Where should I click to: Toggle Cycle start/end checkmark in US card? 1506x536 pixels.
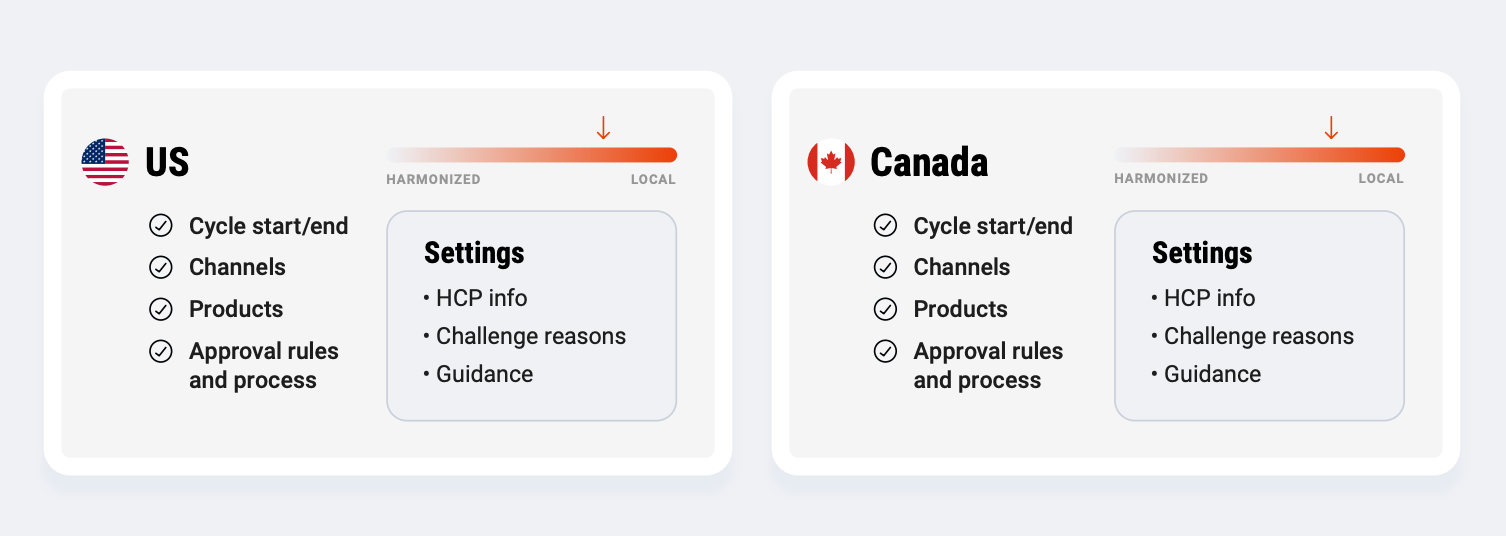(x=160, y=226)
